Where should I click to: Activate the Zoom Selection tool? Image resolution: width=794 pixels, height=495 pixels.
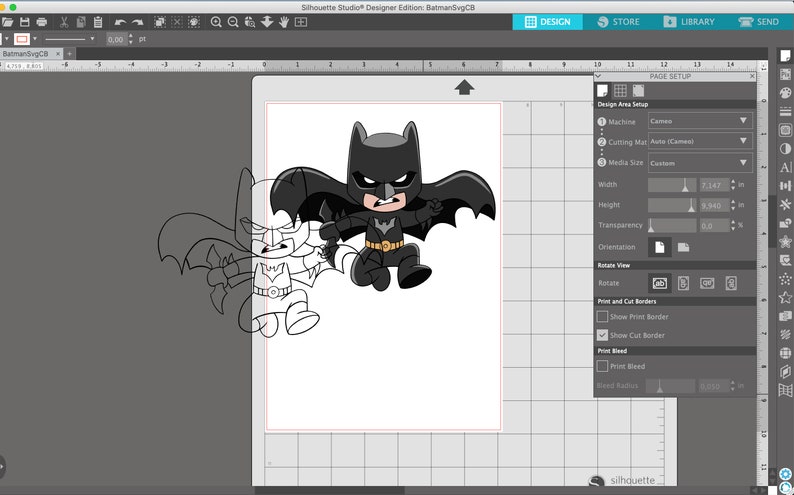coord(250,22)
